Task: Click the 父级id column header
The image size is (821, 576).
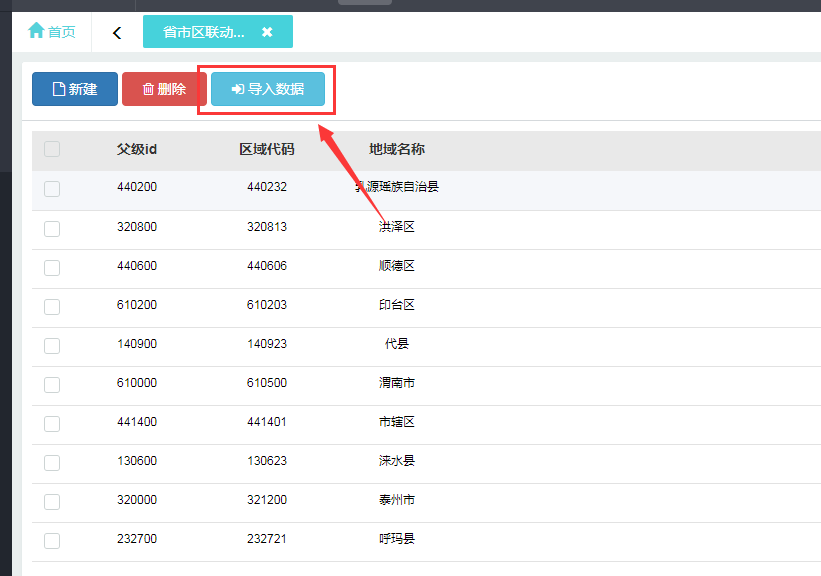Action: point(137,149)
